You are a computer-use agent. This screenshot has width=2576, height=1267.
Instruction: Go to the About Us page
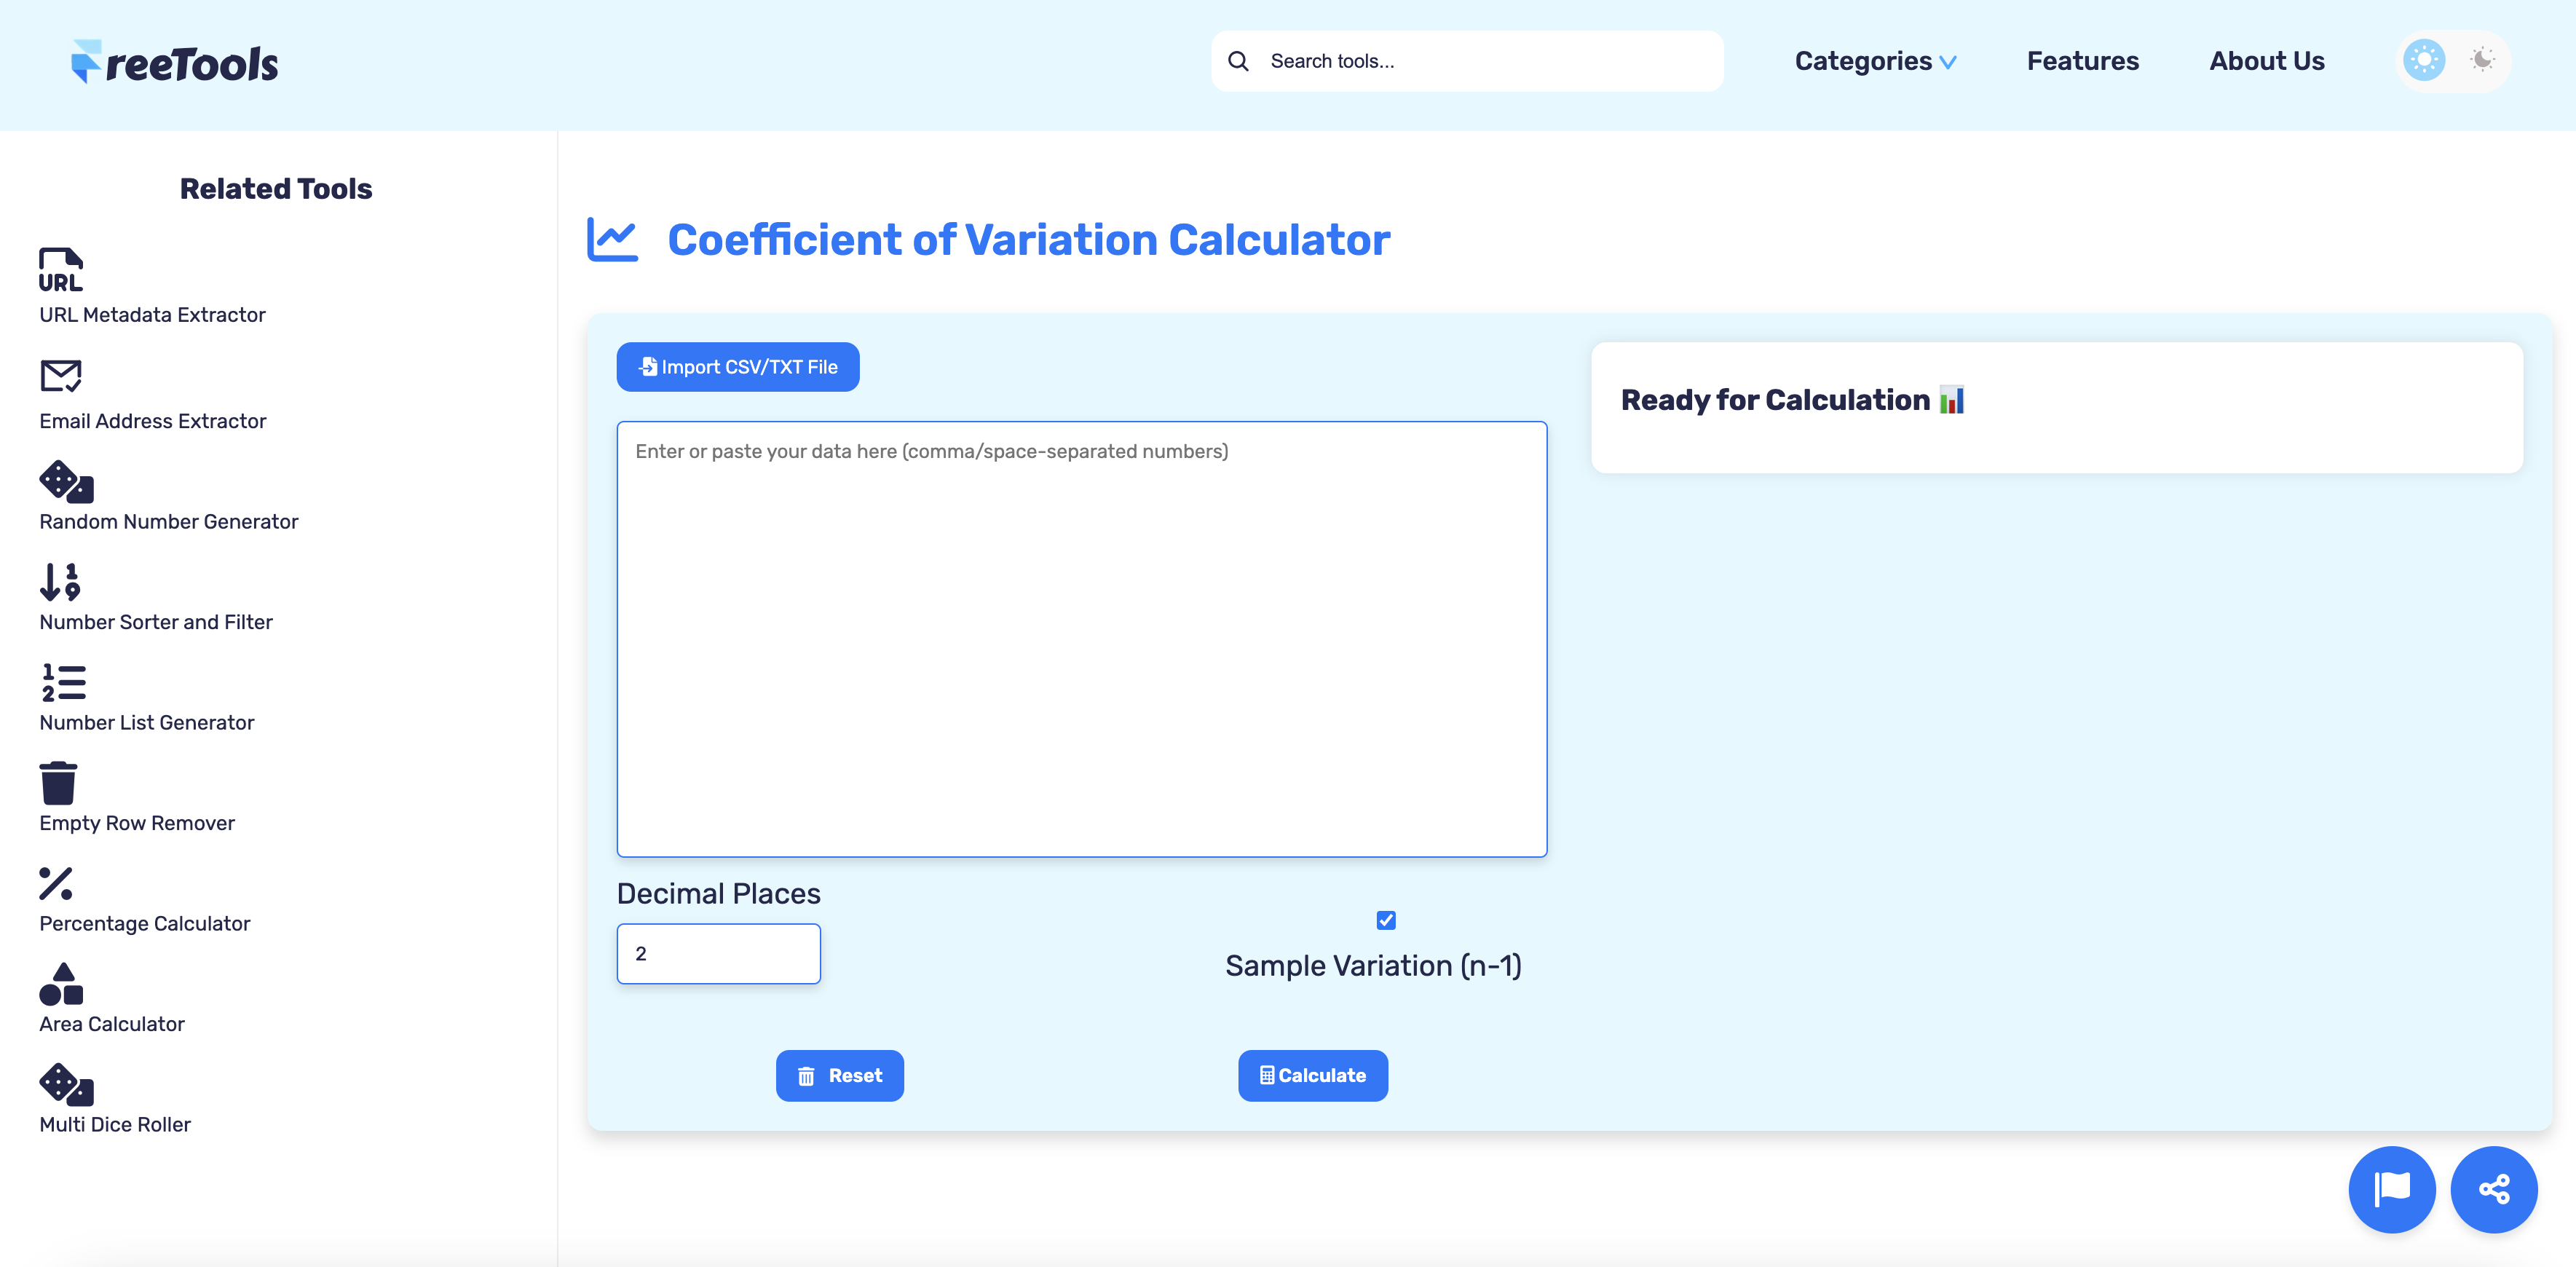coord(2266,61)
